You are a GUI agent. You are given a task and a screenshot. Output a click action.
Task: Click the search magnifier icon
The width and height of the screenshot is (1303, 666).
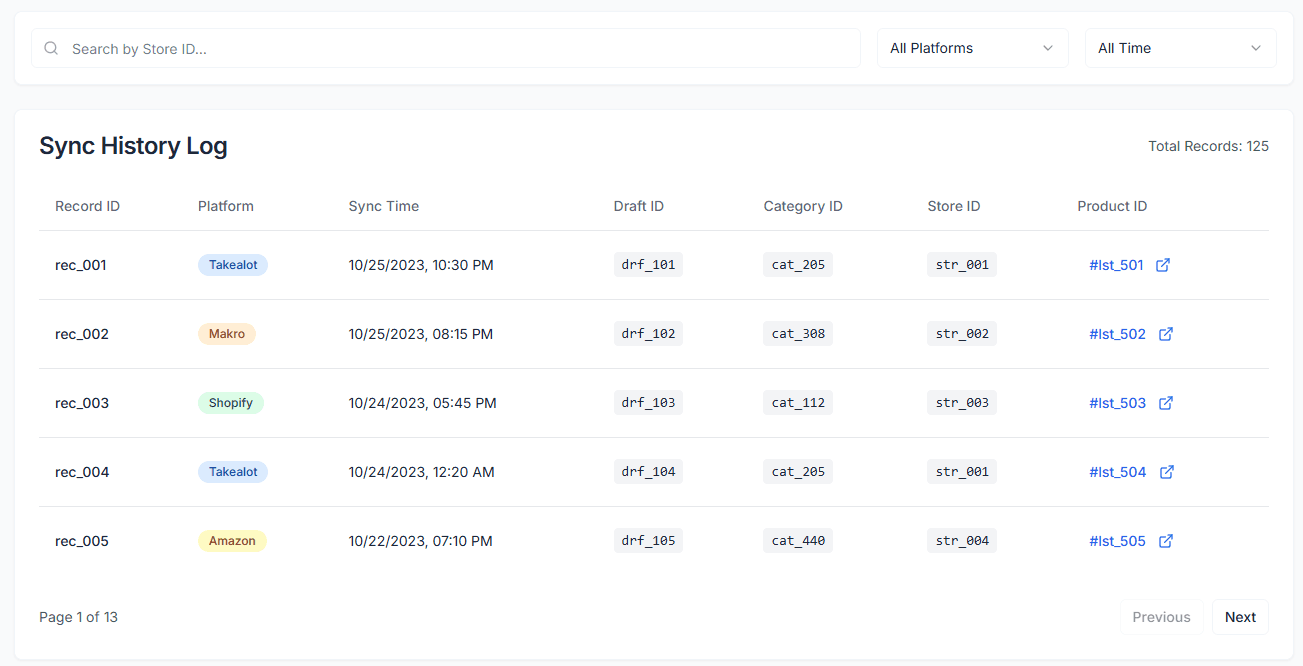pyautogui.click(x=50, y=47)
